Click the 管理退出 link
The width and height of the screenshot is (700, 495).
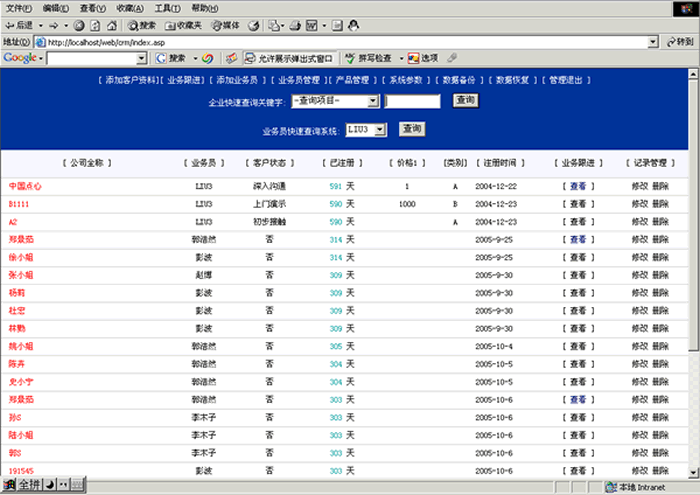pyautogui.click(x=566, y=80)
